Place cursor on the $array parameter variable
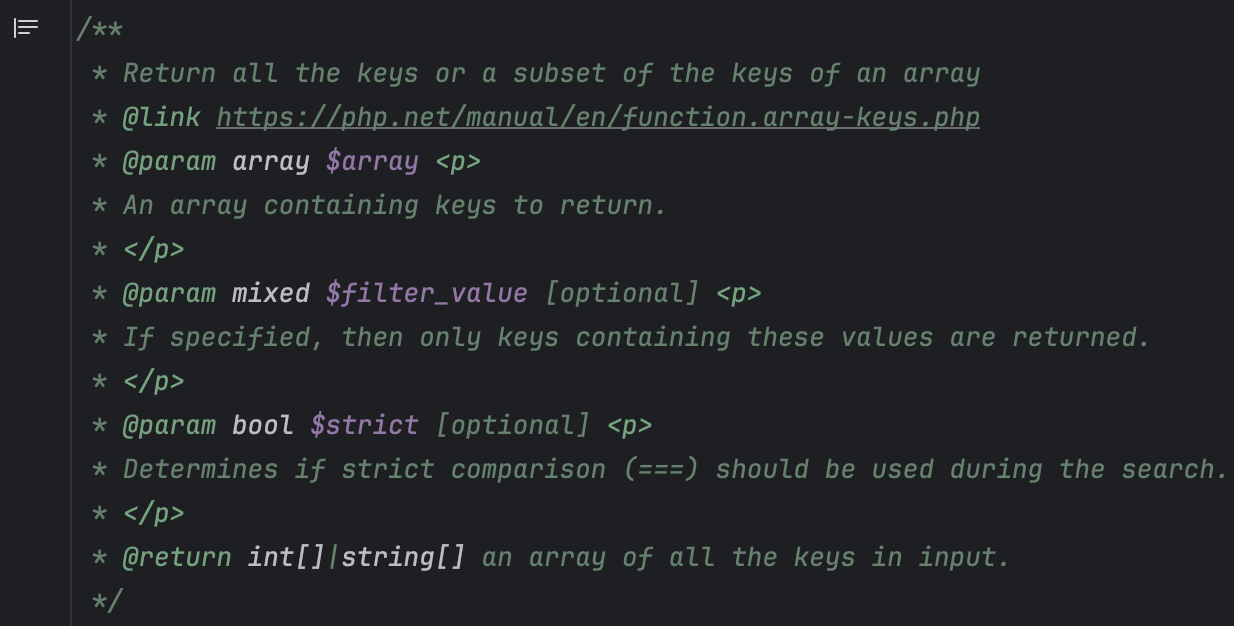1234x626 pixels. point(372,161)
